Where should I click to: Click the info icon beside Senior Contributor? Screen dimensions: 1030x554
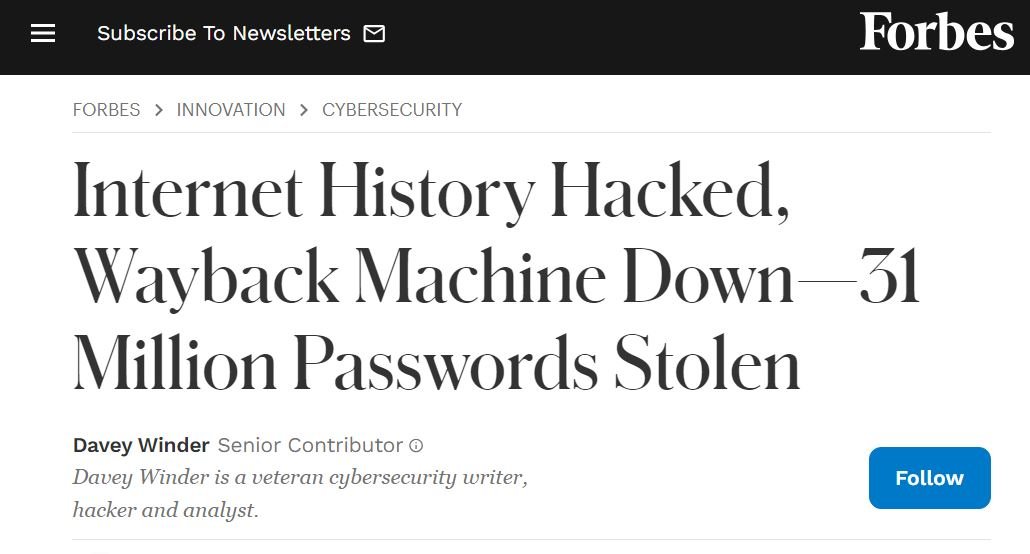[416, 446]
